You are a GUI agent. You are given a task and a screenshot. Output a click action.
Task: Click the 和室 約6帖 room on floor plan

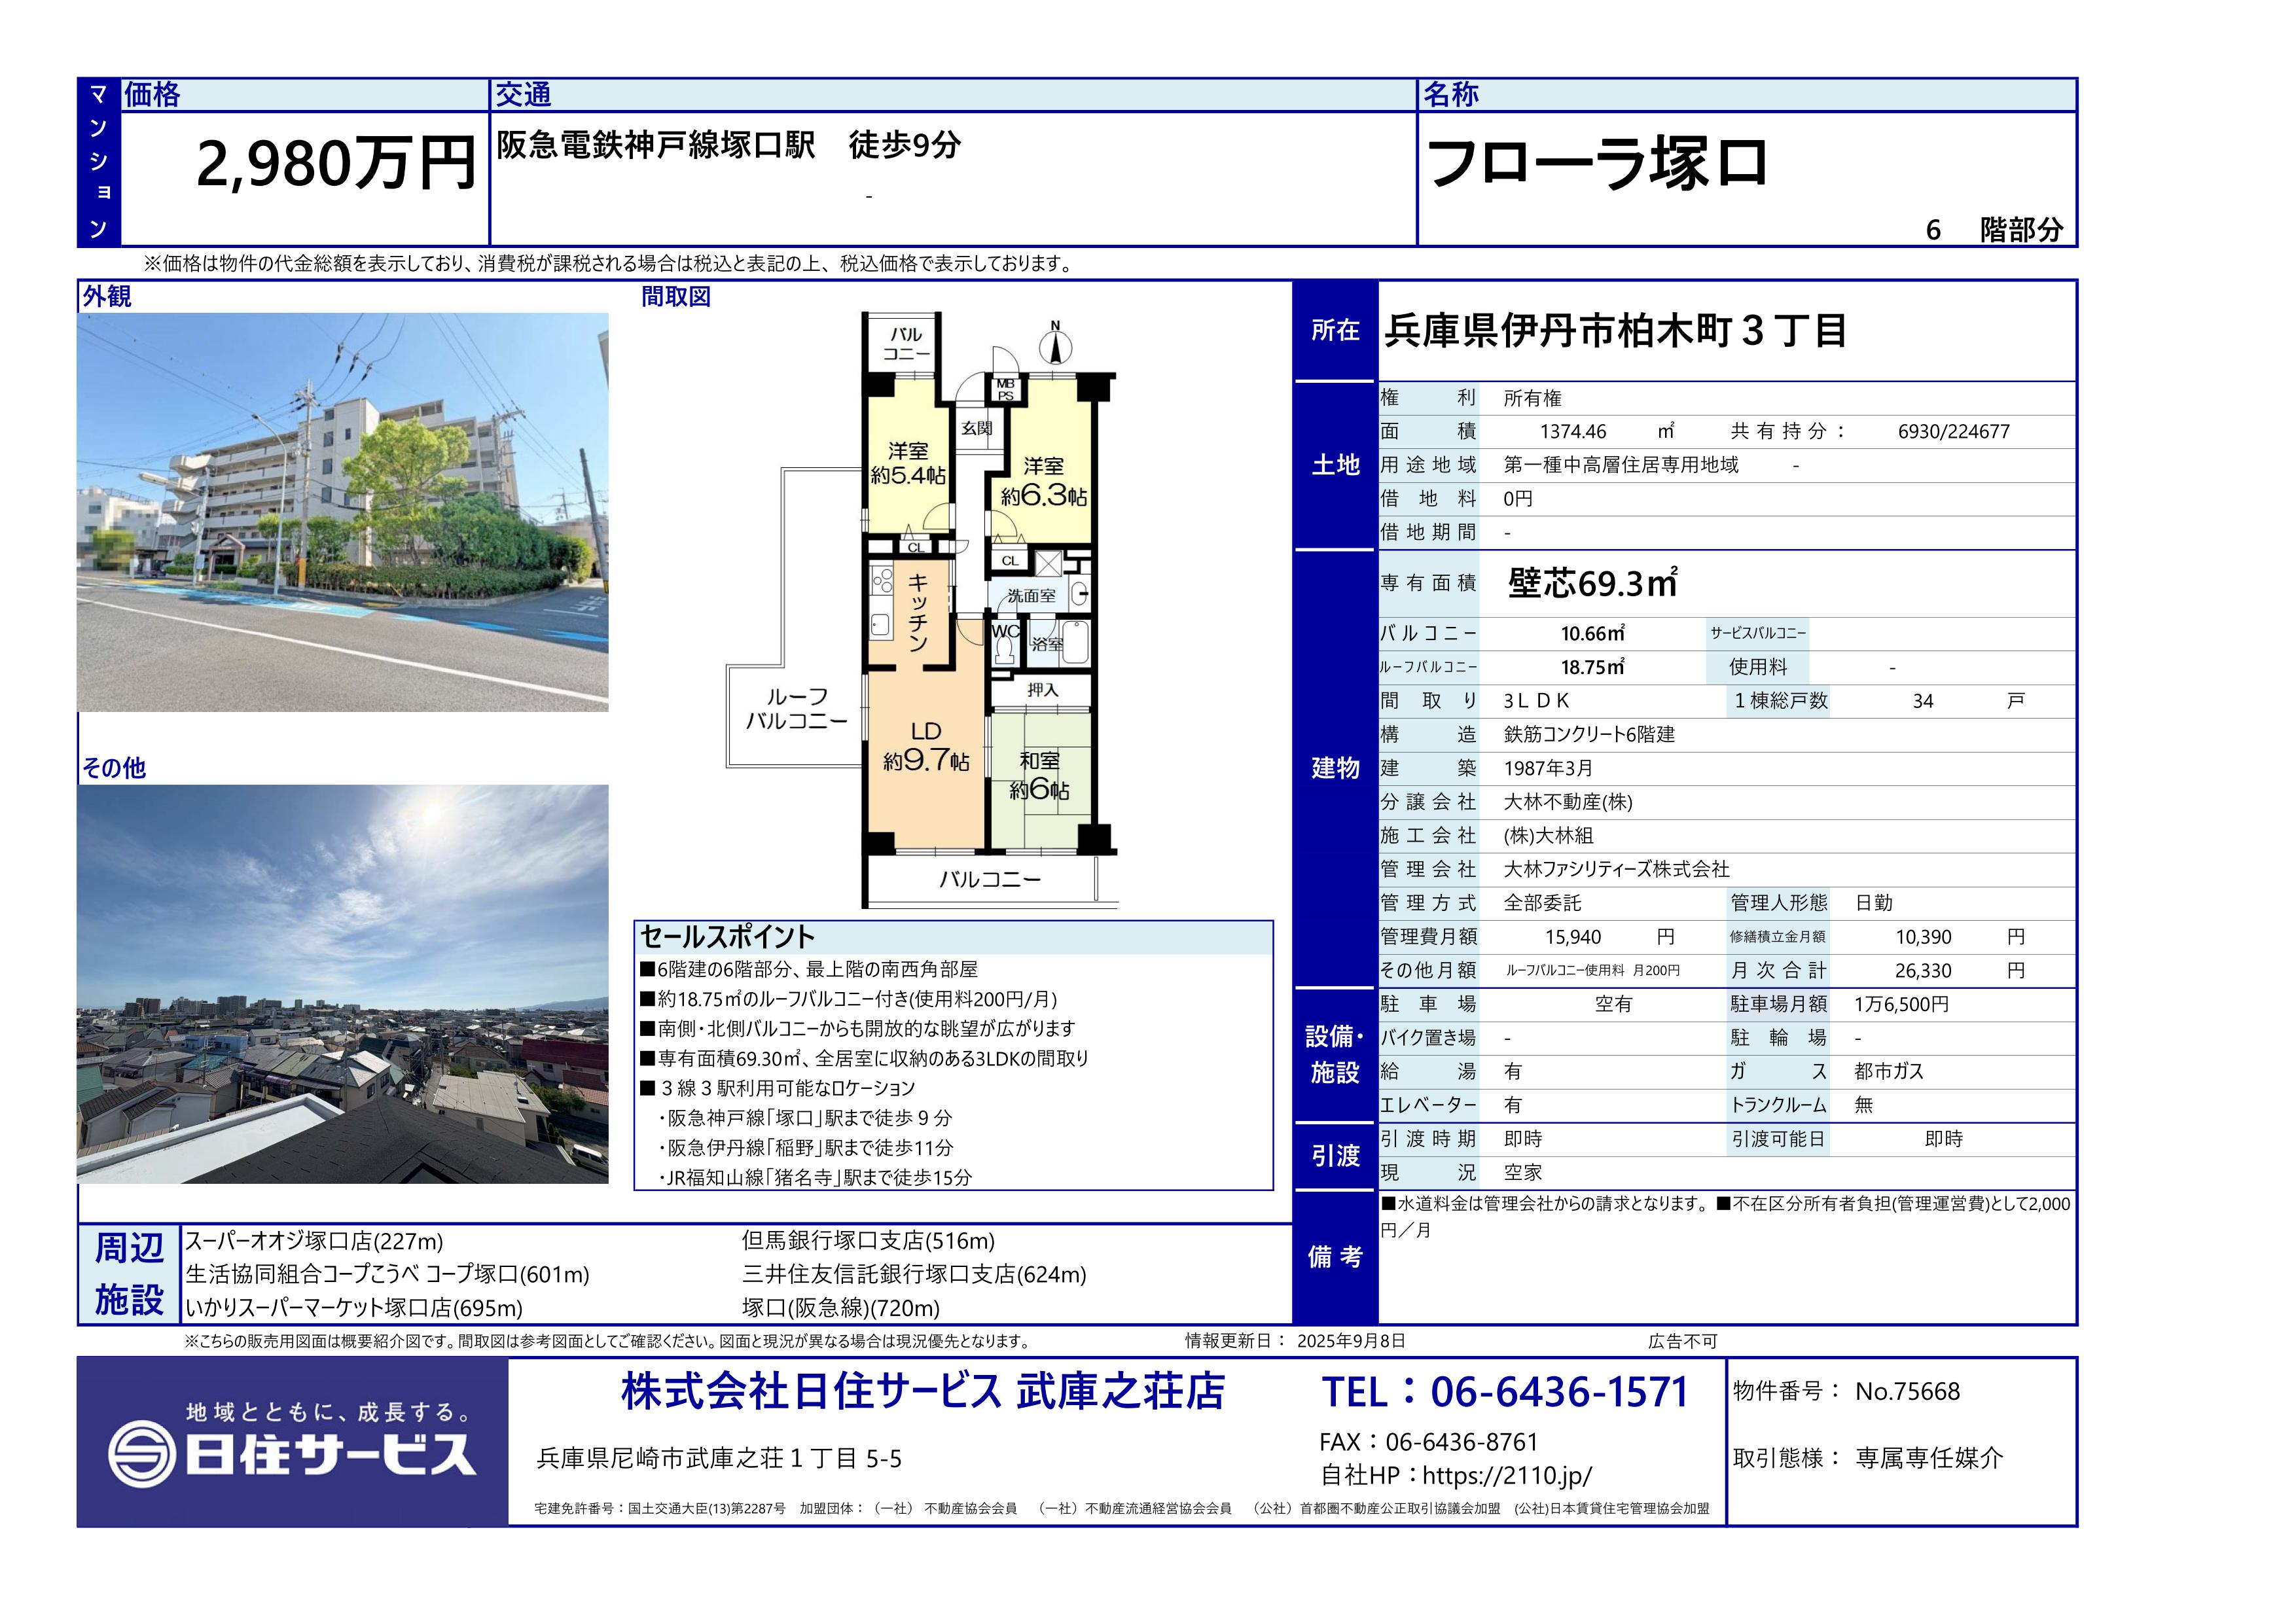coord(1039,776)
